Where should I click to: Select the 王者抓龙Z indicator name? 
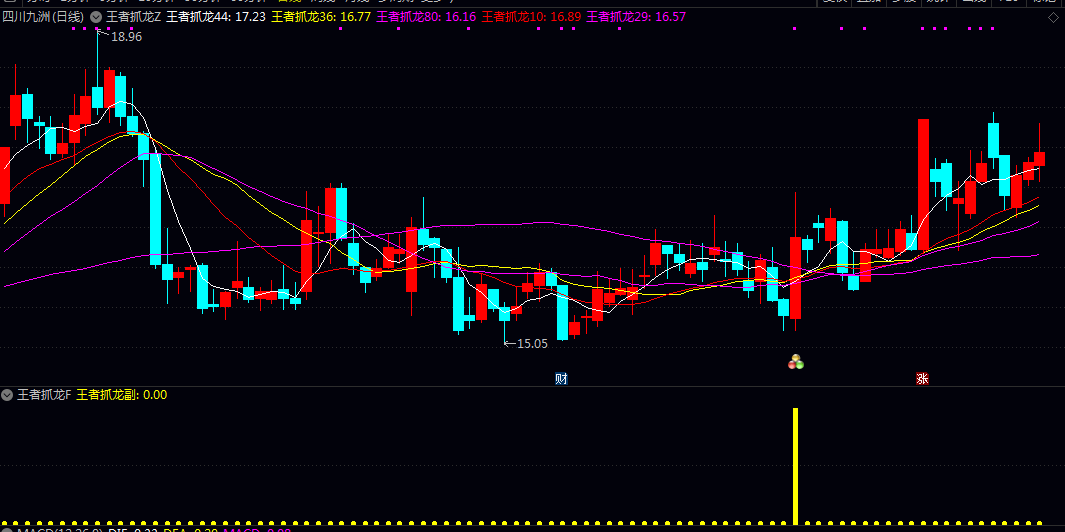coord(133,16)
